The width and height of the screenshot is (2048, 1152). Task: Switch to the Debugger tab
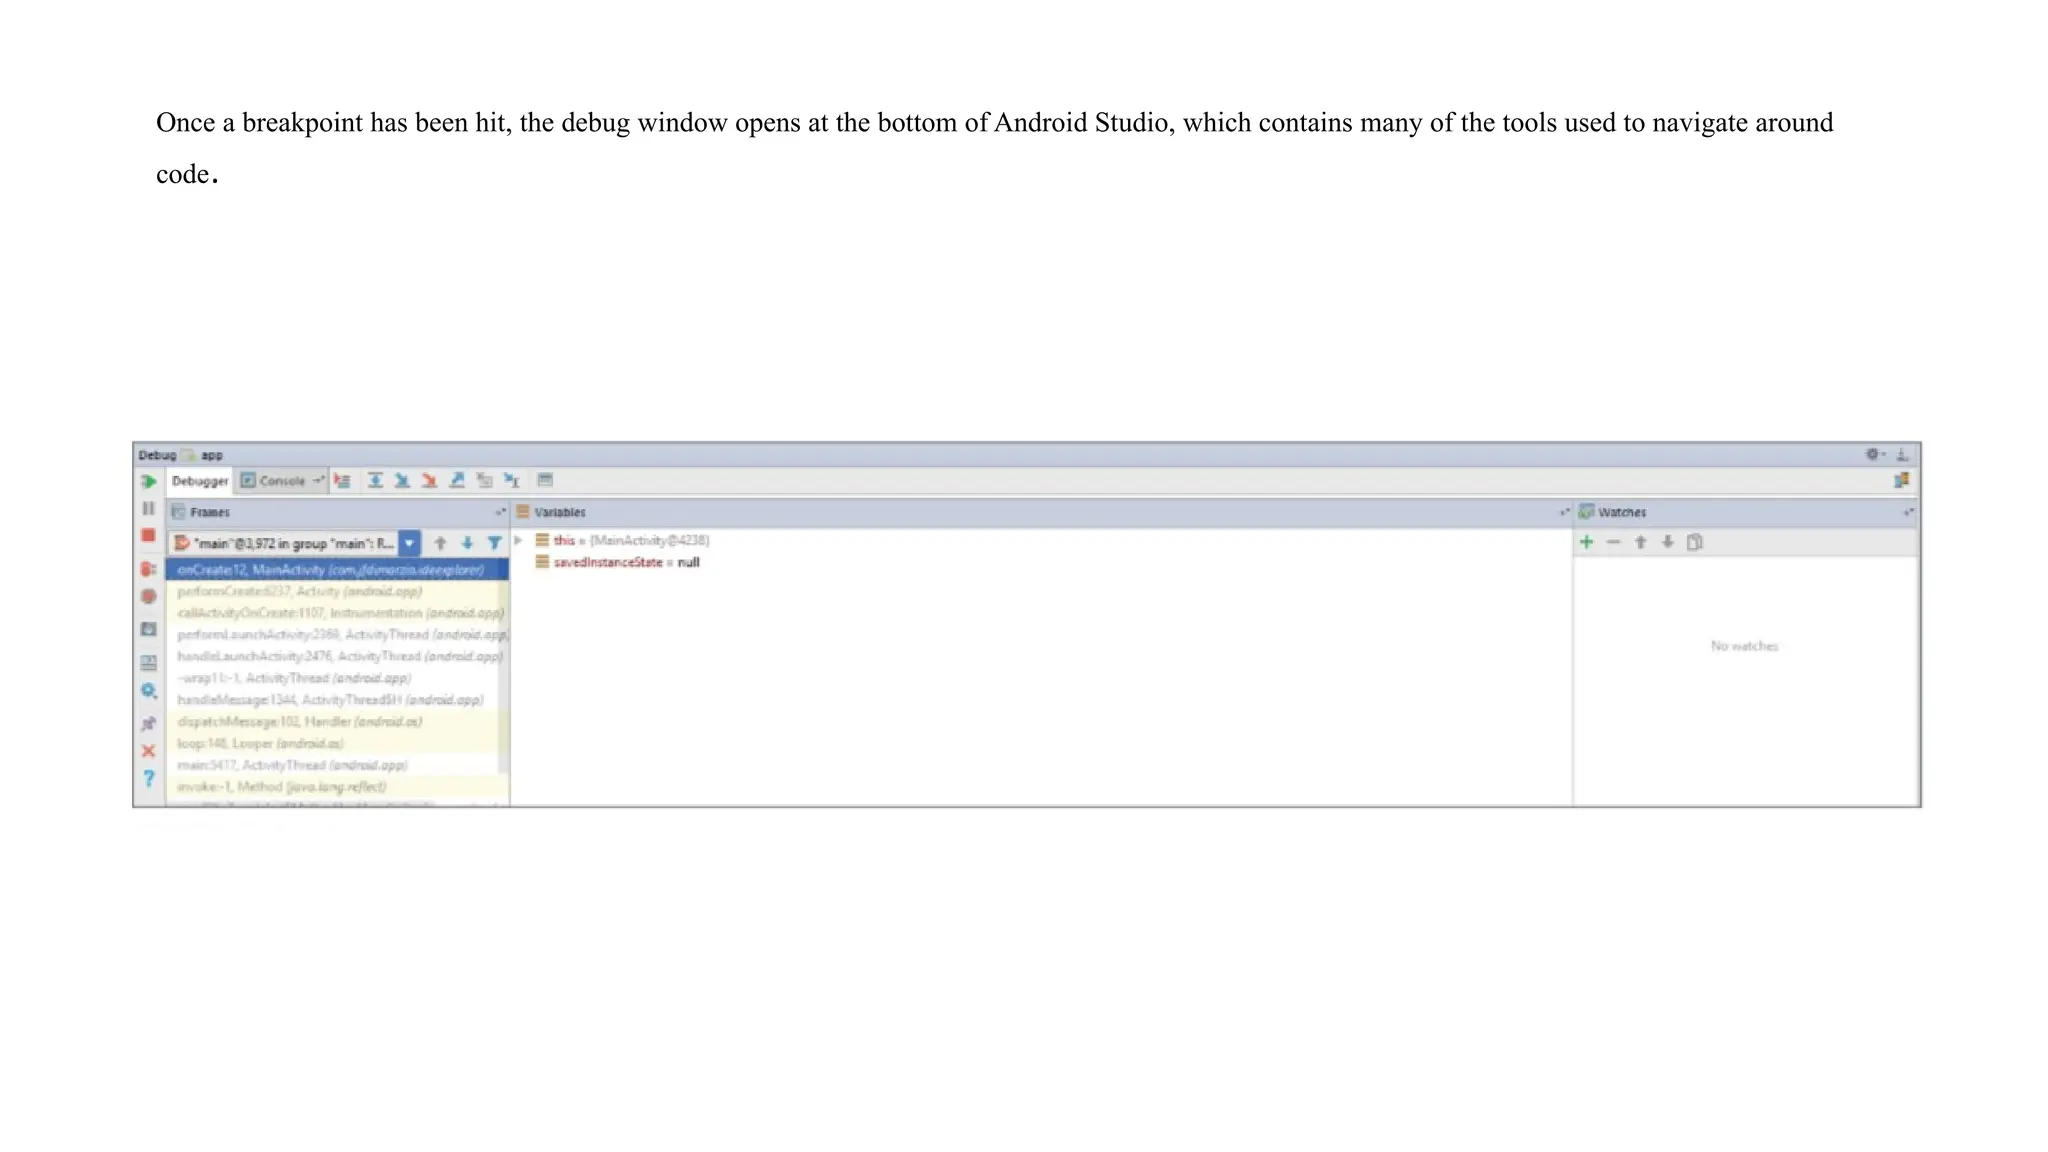200,481
